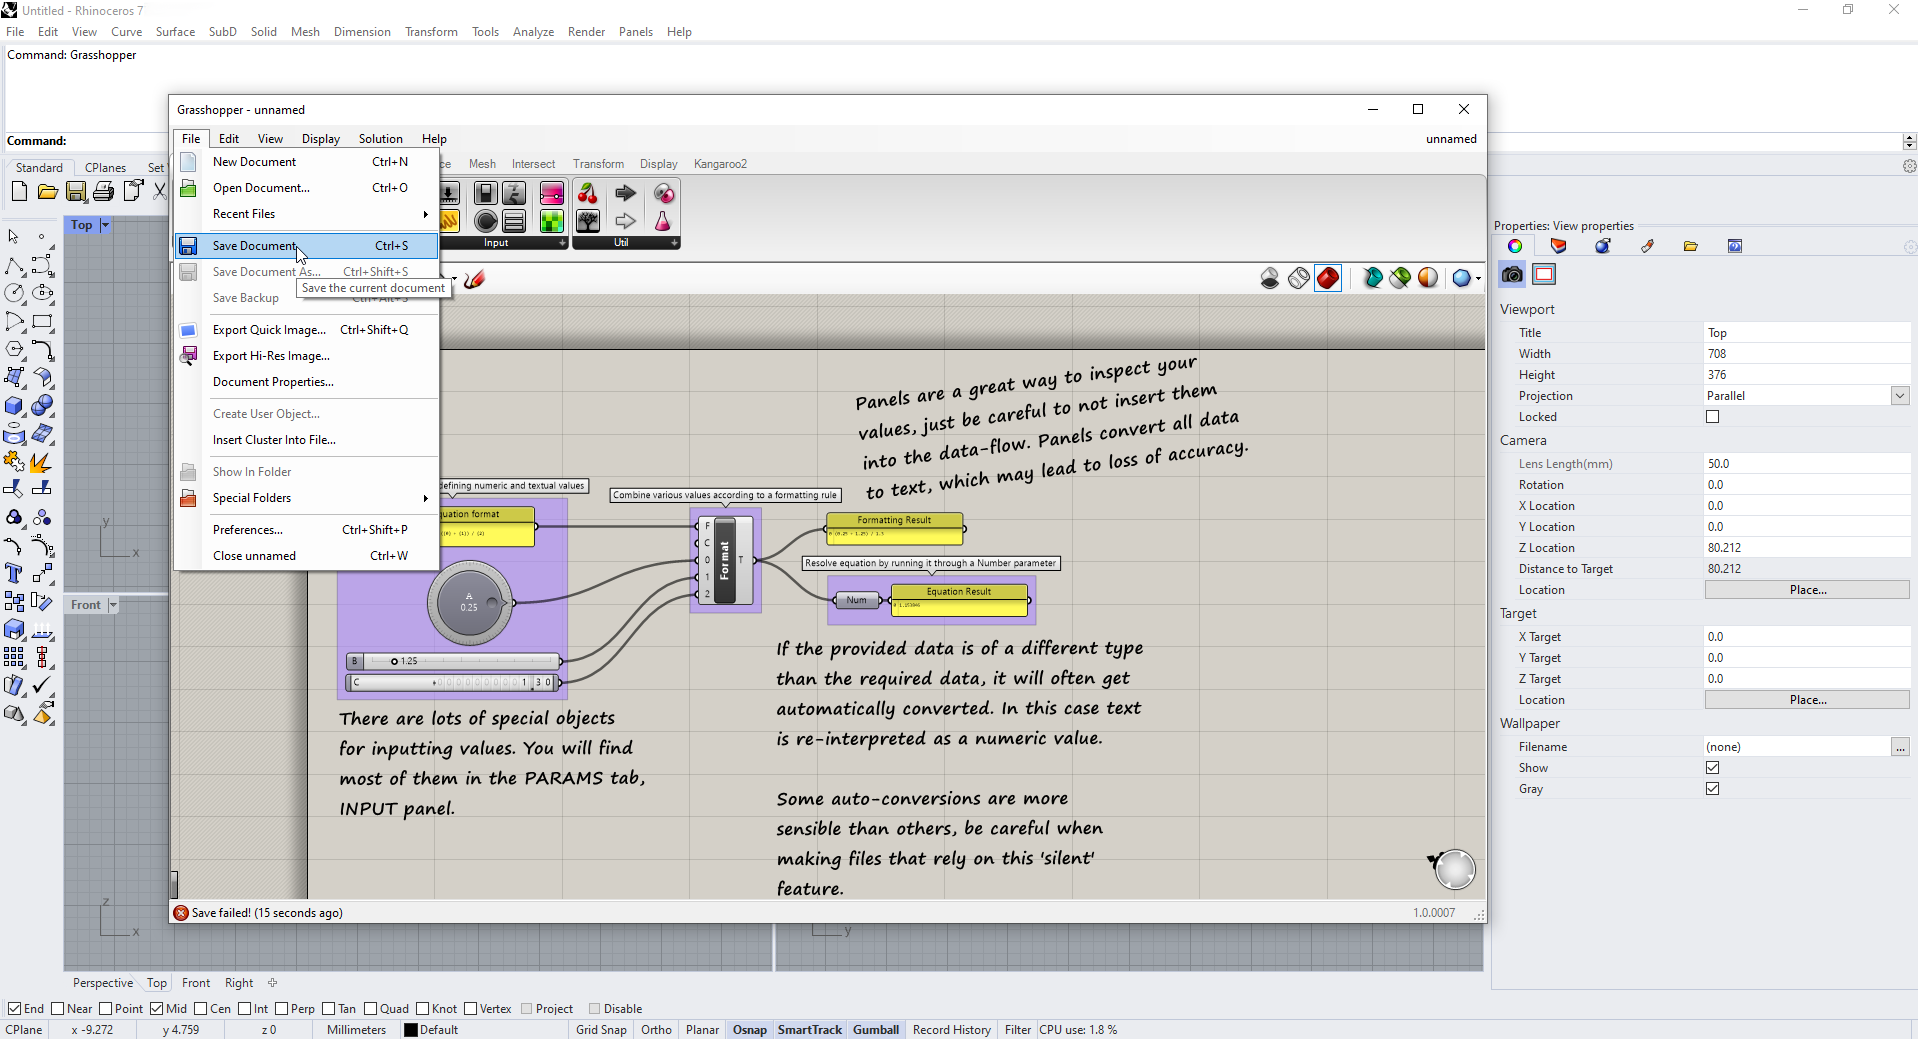The height and width of the screenshot is (1039, 1918).
Task: Open the Solution menu in Grasshopper
Action: (380, 139)
